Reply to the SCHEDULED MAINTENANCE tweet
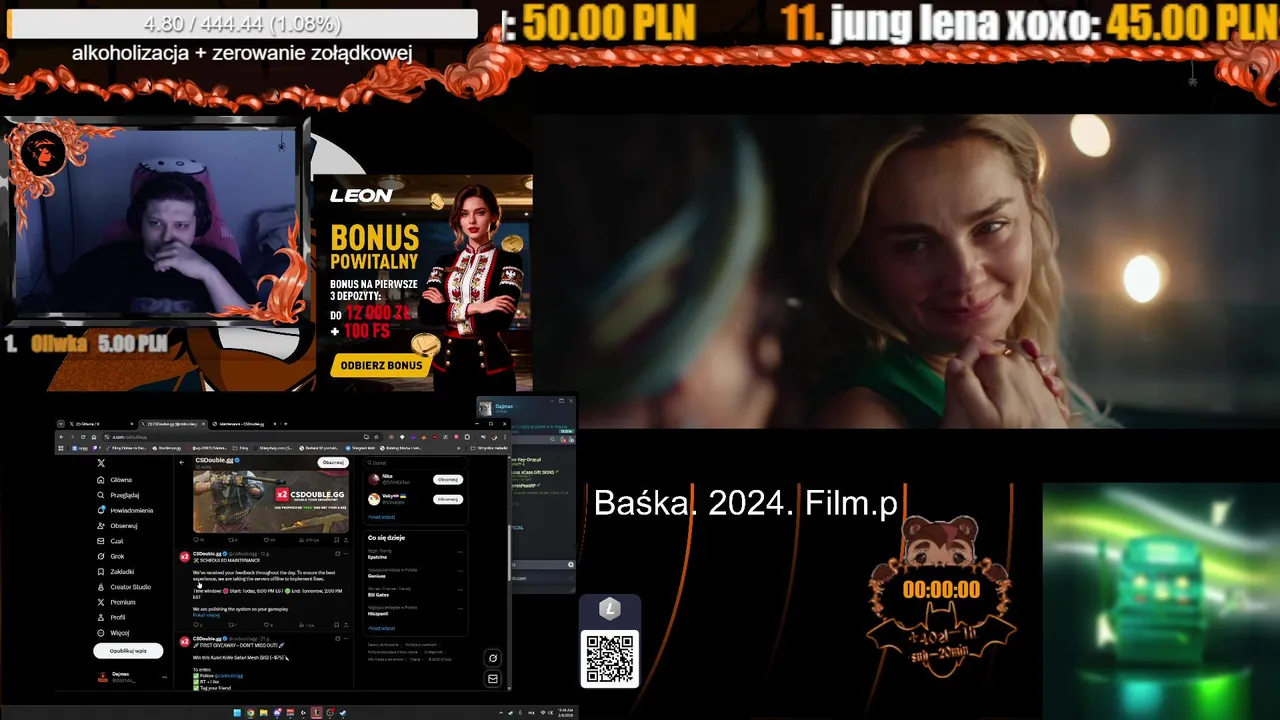This screenshot has width=1280, height=720. point(197,625)
